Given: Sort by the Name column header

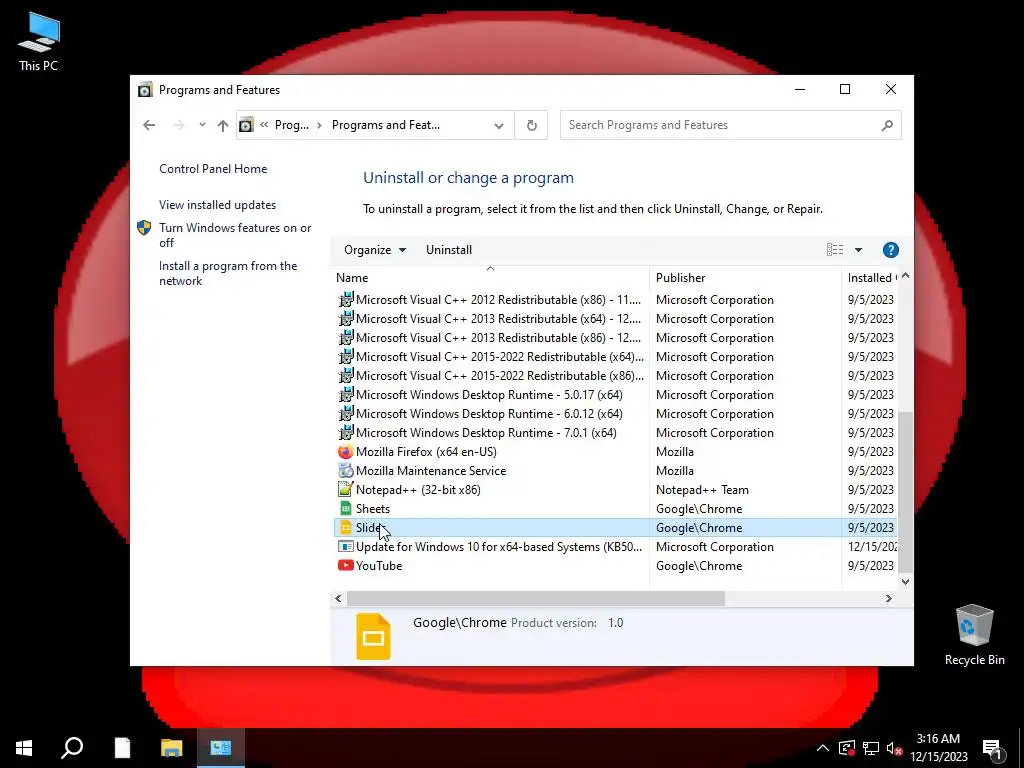Looking at the screenshot, I should point(490,278).
